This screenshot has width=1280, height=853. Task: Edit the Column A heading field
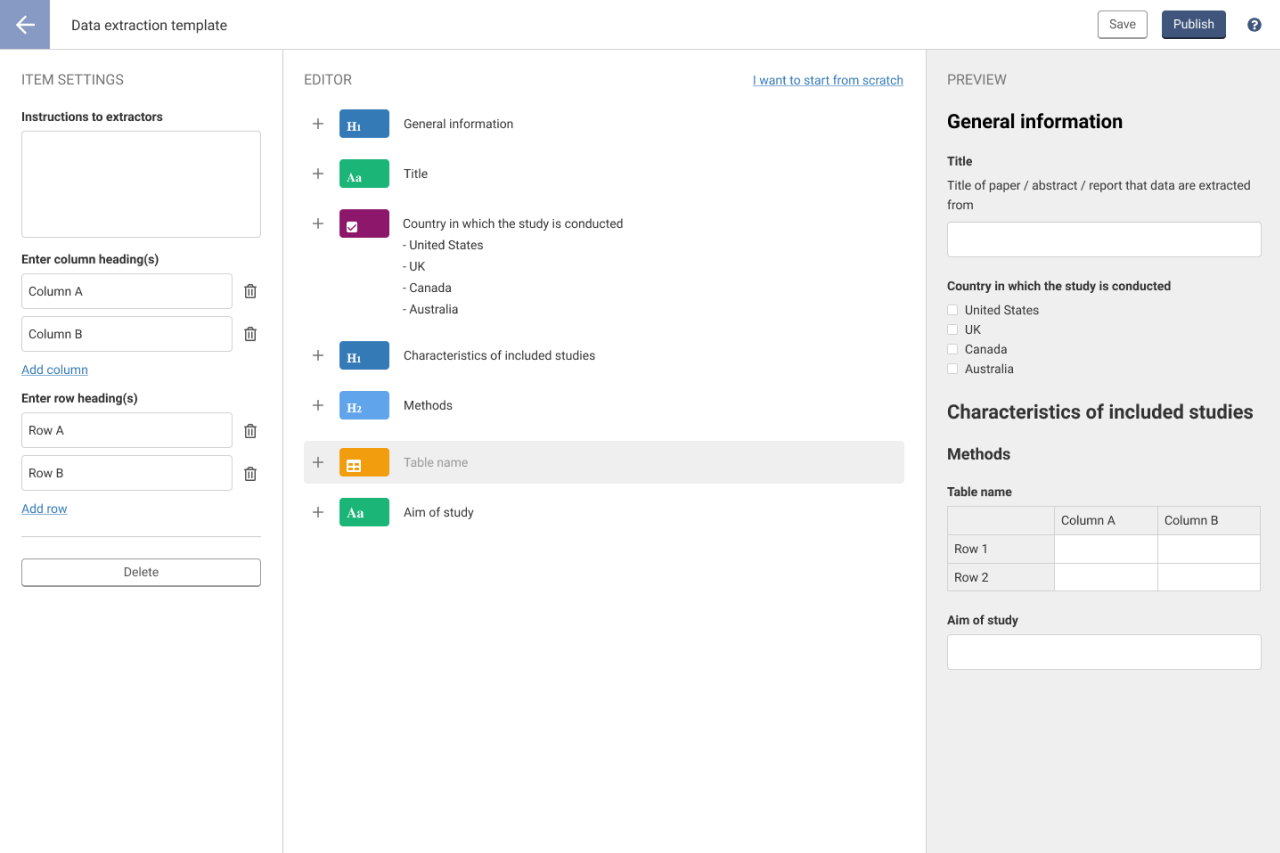point(127,291)
